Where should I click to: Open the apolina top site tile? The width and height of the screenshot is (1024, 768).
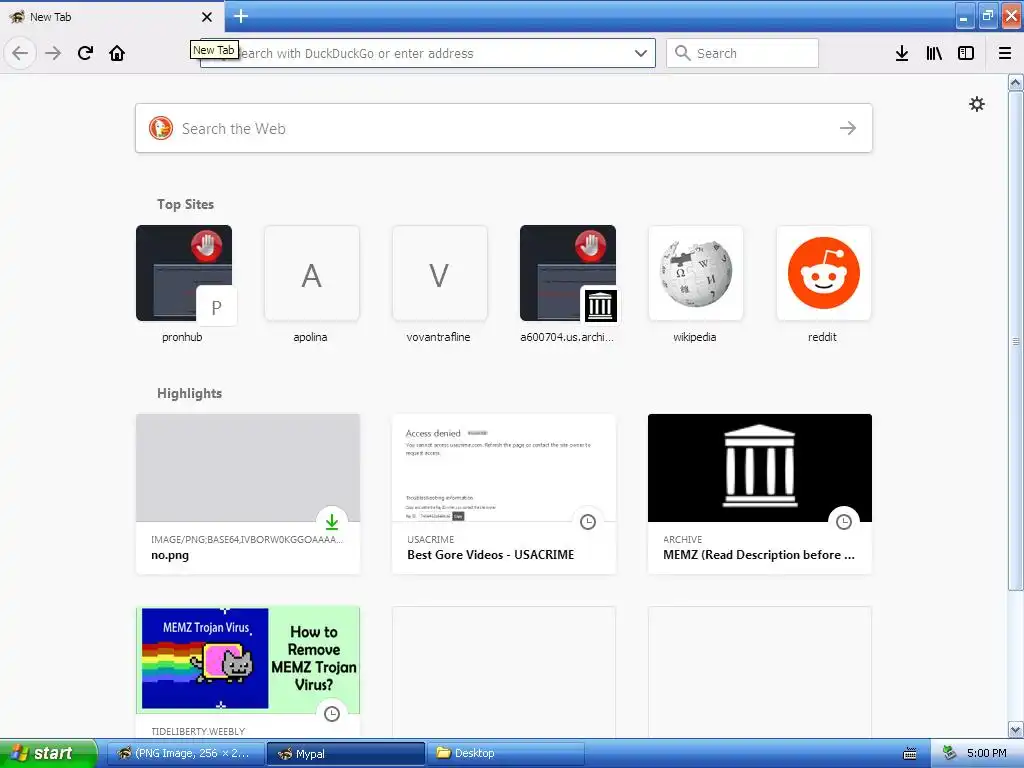point(312,273)
